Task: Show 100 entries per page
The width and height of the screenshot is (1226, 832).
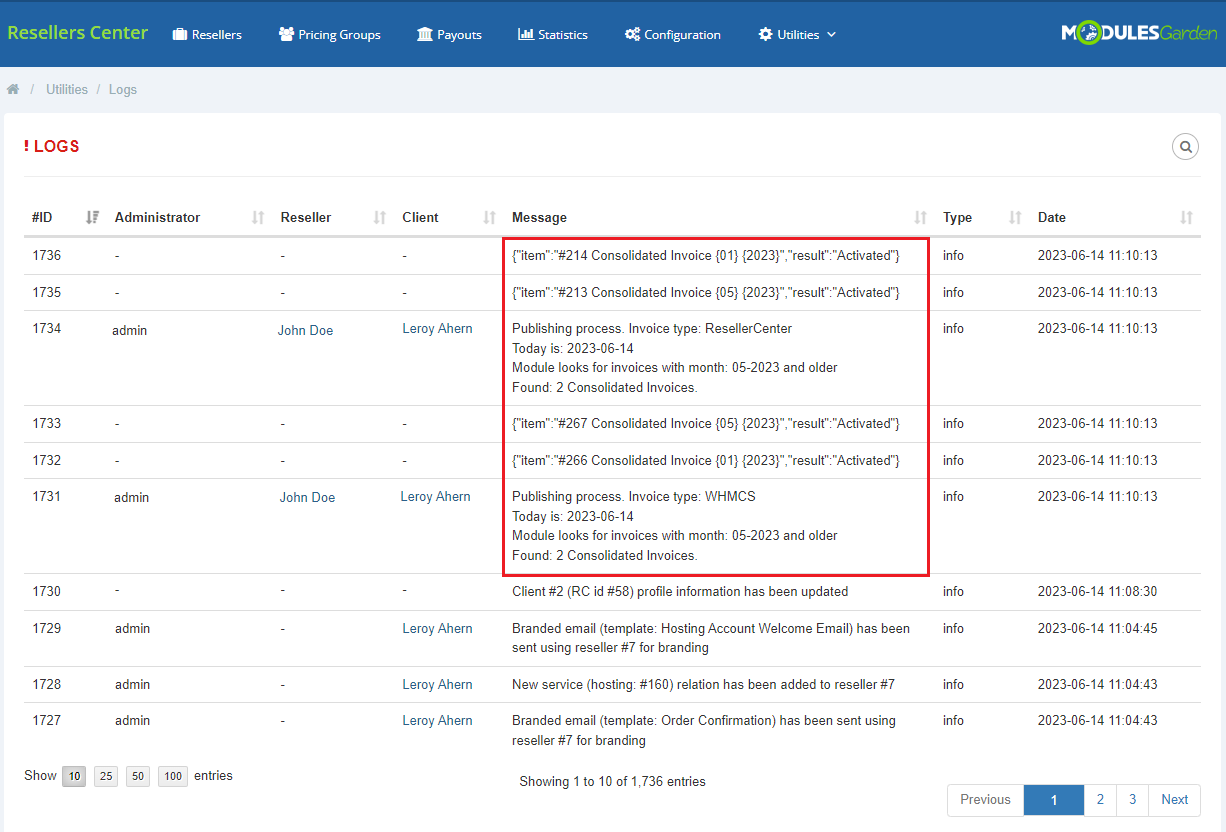Action: pos(173,776)
